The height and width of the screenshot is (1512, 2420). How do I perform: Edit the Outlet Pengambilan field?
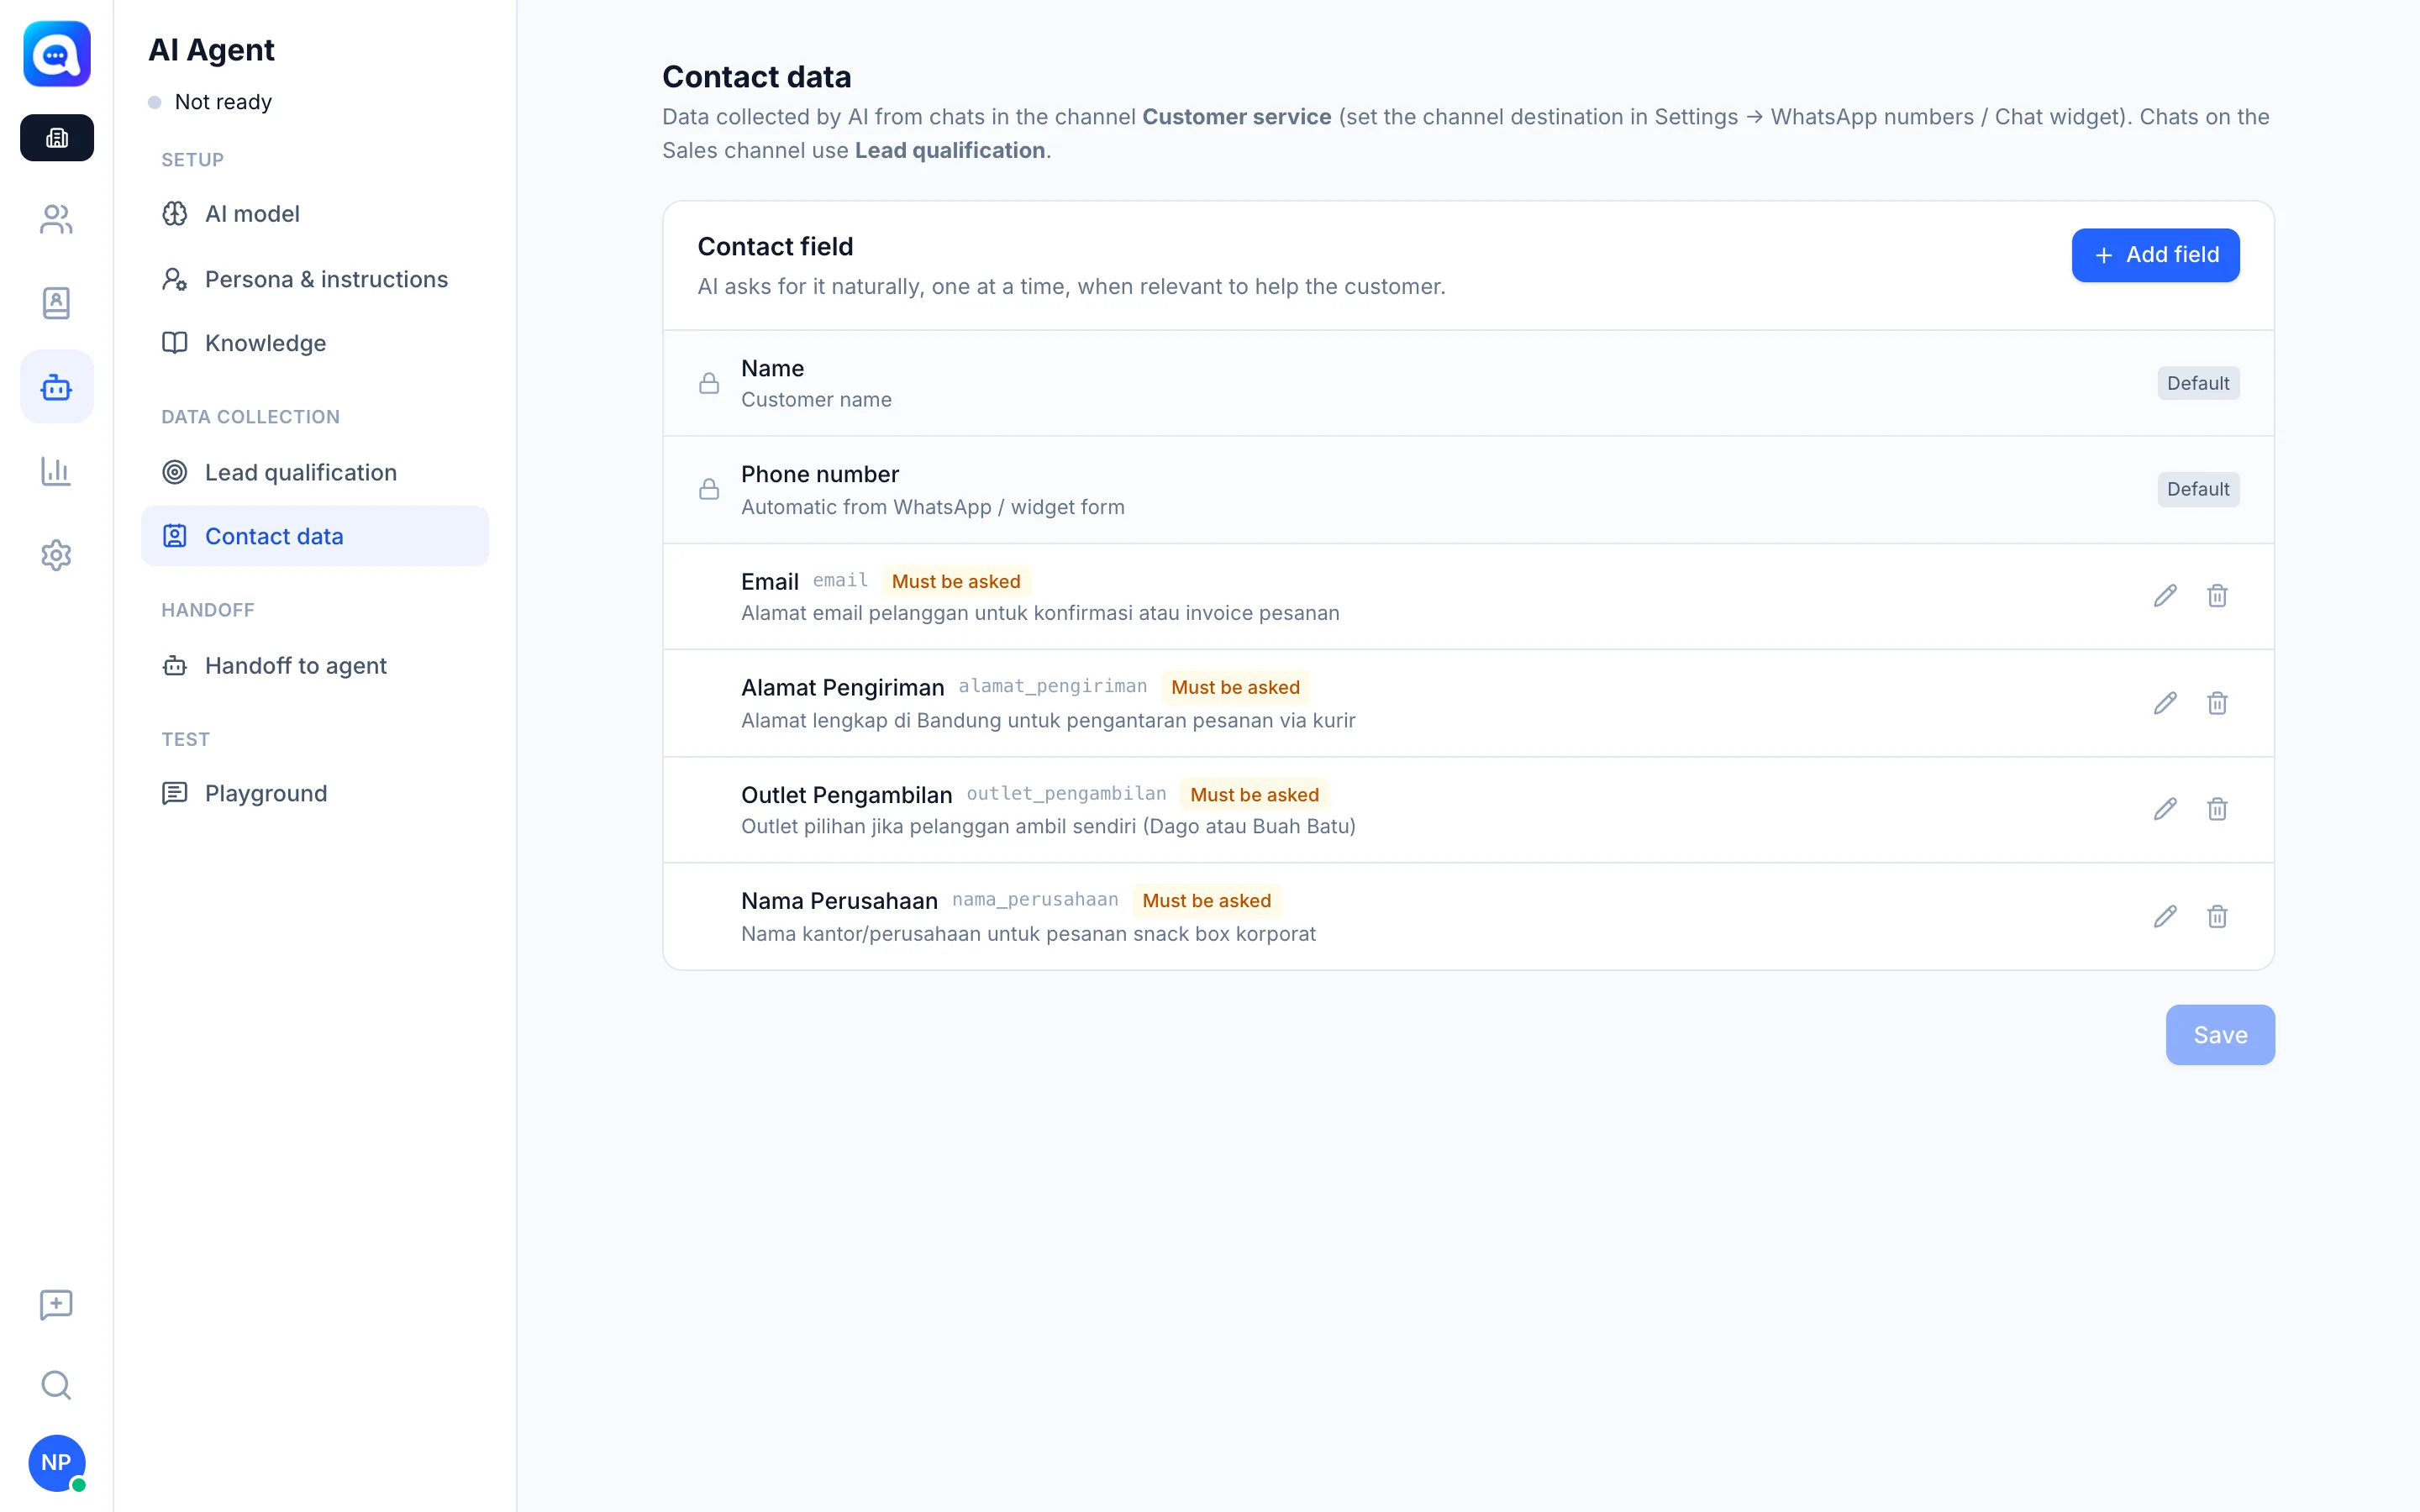pyautogui.click(x=2165, y=809)
